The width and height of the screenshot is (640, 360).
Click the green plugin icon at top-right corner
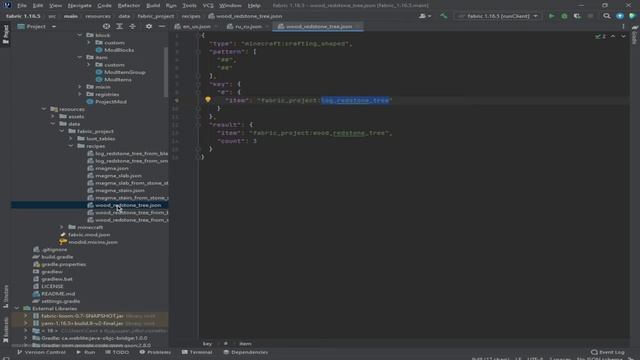pos(632,16)
